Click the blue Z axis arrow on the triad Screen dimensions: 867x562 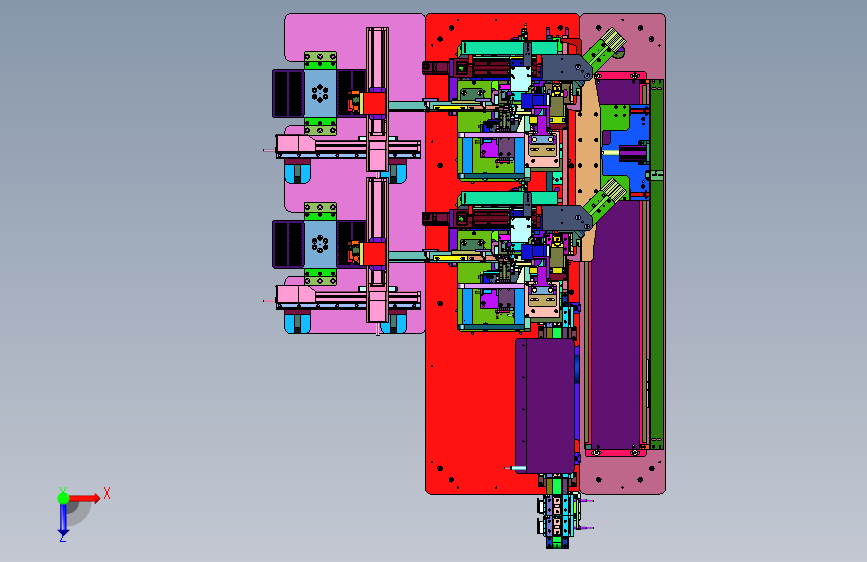(x=63, y=520)
